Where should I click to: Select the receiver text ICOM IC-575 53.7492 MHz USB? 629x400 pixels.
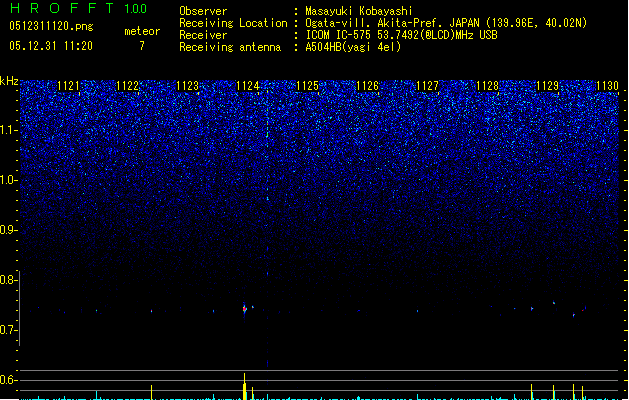(401, 35)
